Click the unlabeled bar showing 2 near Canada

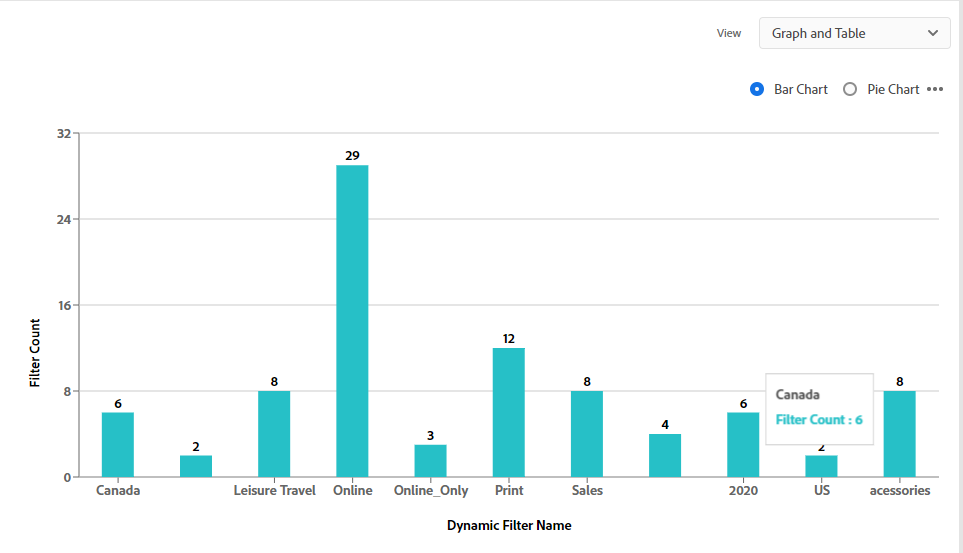[x=196, y=466]
